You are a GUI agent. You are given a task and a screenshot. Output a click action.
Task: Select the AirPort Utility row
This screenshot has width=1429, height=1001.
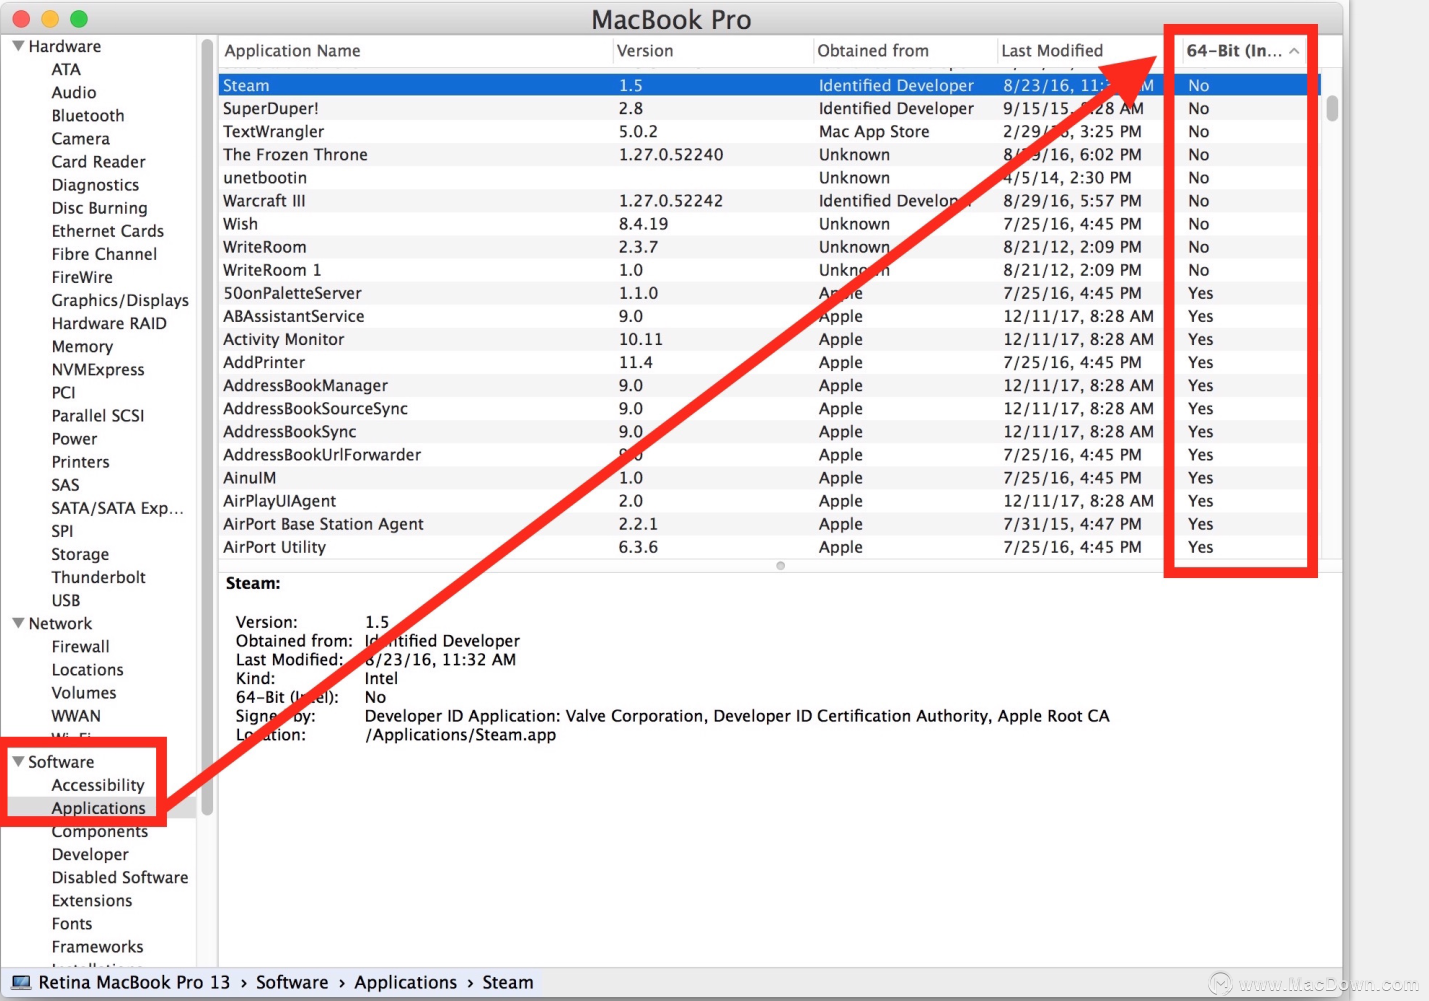pyautogui.click(x=769, y=547)
